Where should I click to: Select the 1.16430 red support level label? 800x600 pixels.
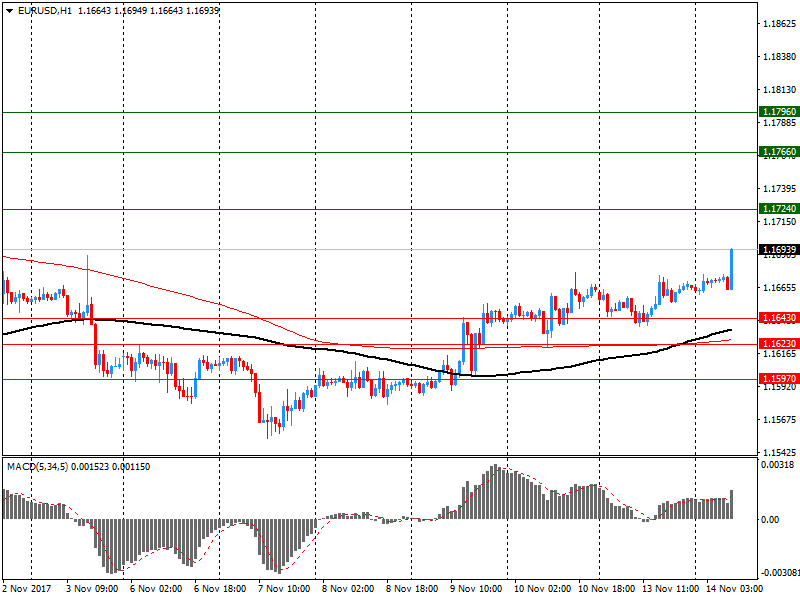coord(779,318)
